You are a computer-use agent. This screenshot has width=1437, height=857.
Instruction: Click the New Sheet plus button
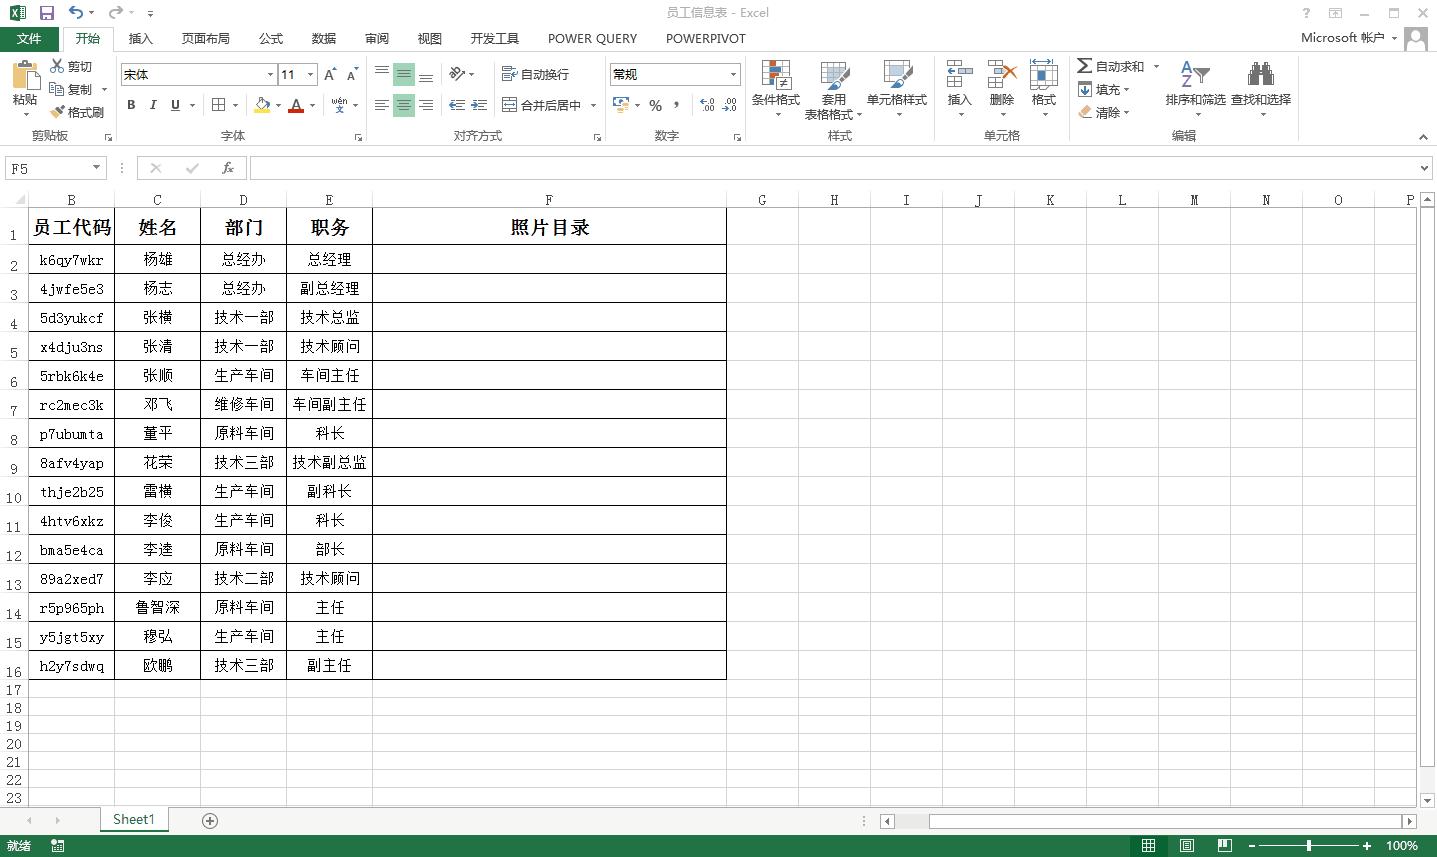[209, 819]
